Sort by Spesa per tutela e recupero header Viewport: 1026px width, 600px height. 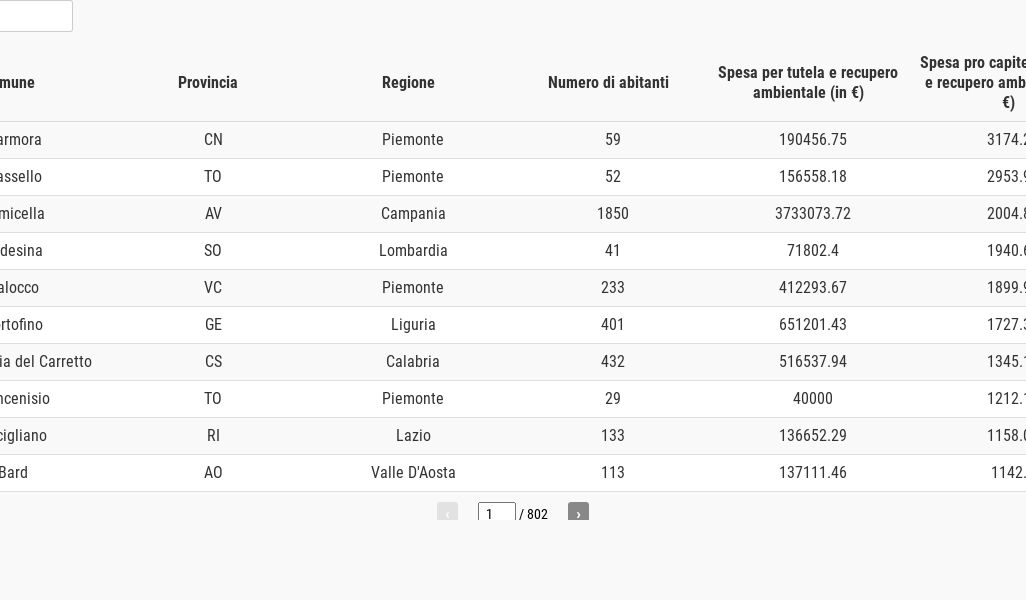pyautogui.click(x=808, y=83)
